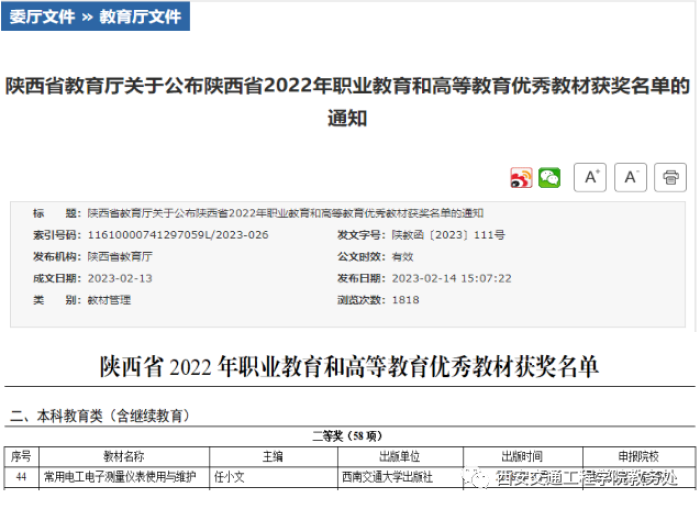
Task: Click editor name 任小文 in table
Action: 230,478
